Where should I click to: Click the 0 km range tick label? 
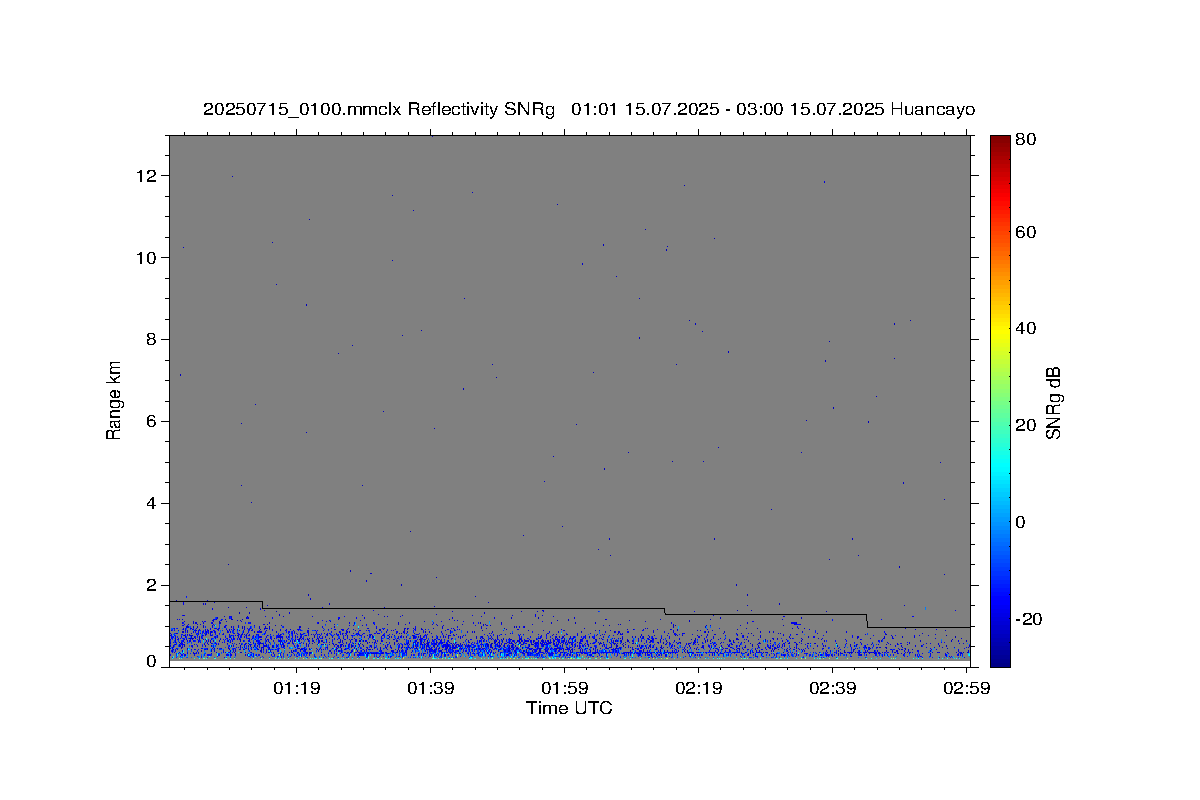[152, 661]
